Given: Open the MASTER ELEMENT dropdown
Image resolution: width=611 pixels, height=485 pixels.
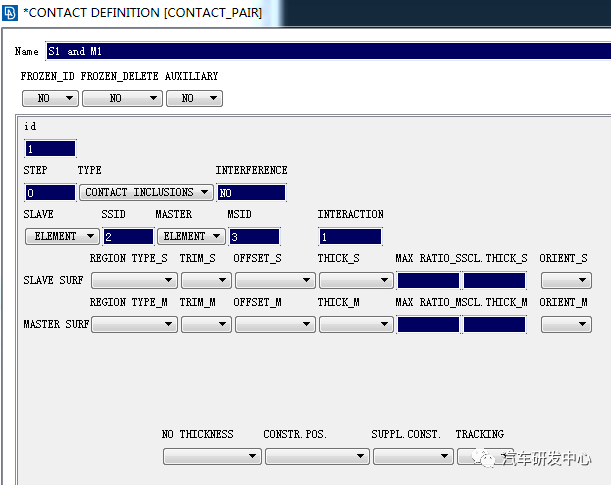Looking at the screenshot, I should [191, 236].
